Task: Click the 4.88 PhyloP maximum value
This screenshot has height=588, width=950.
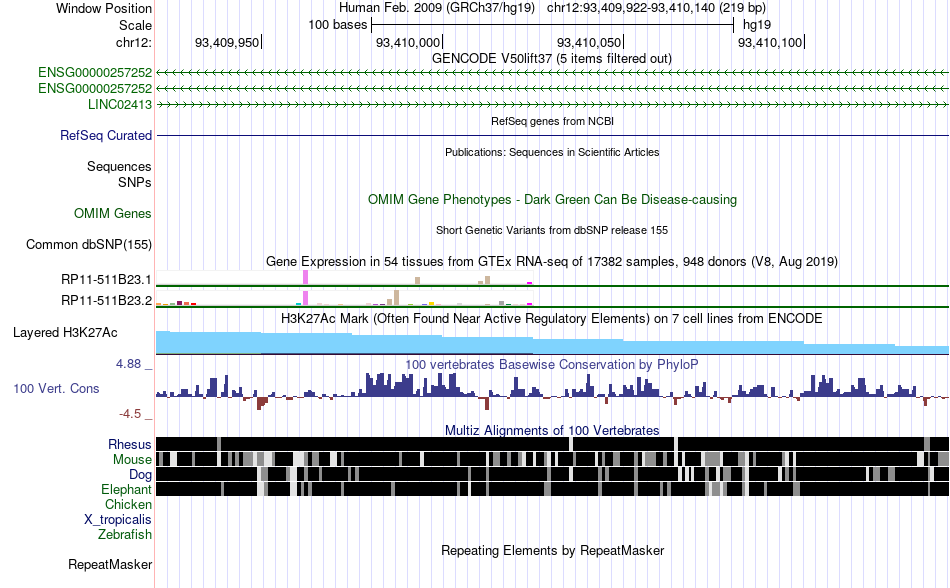Action: [128, 364]
